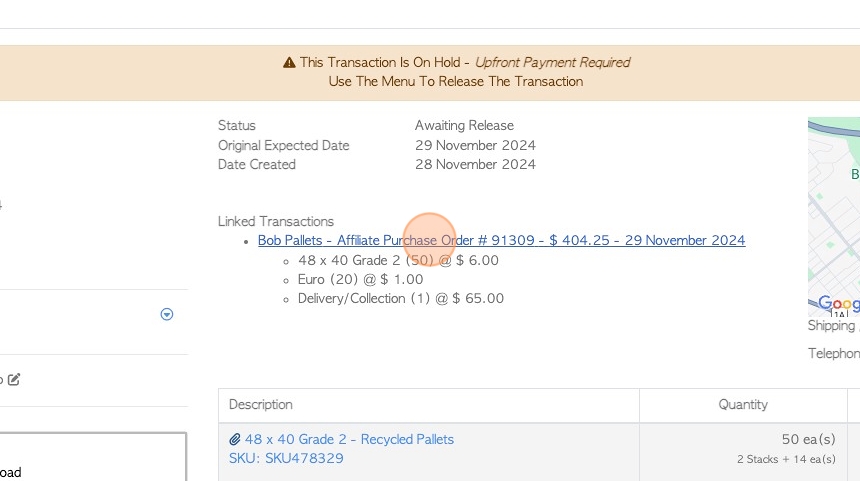This screenshot has height=481, width=860.
Task: Click inside the text box at bottom left
Action: [93, 457]
